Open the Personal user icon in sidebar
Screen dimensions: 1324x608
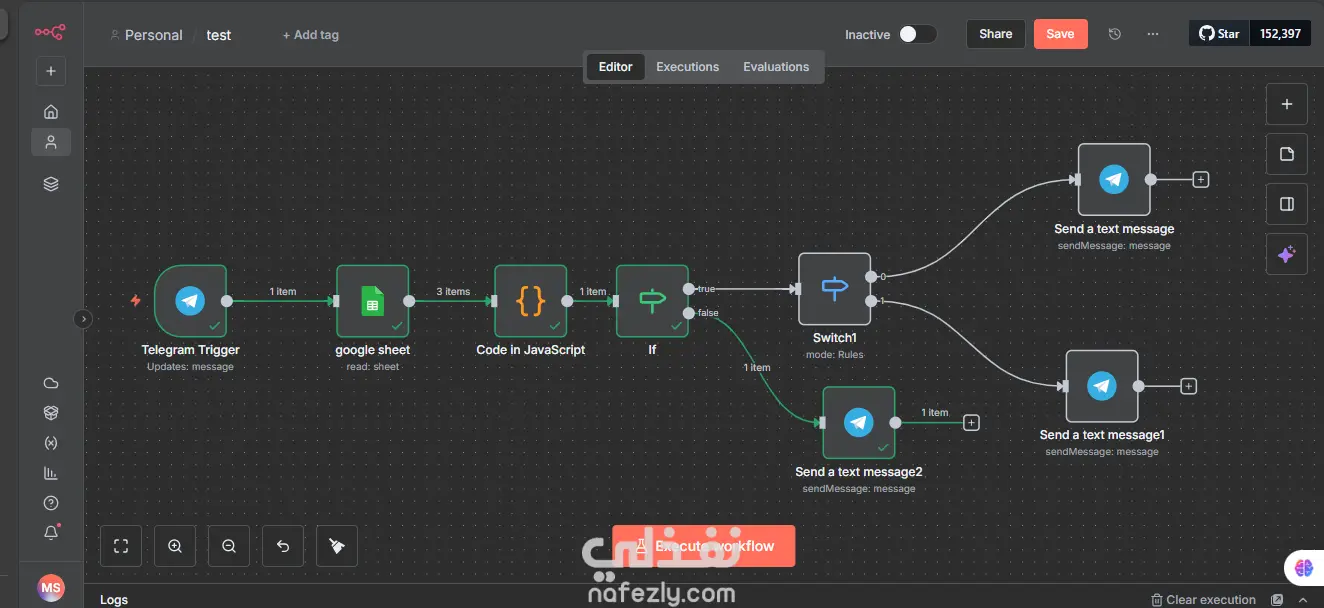click(x=51, y=142)
